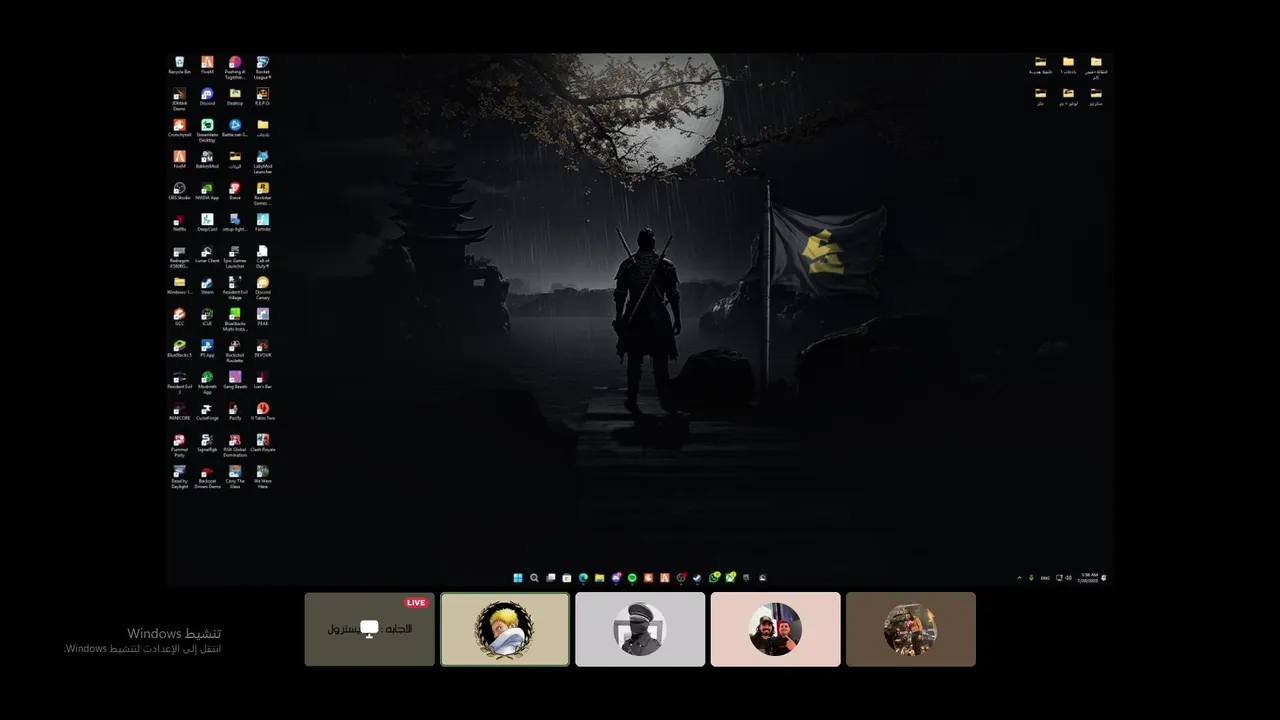Viewport: 1280px width, 720px height.
Task: Open SignalRgb desktop shortcut
Action: pyautogui.click(x=207, y=442)
